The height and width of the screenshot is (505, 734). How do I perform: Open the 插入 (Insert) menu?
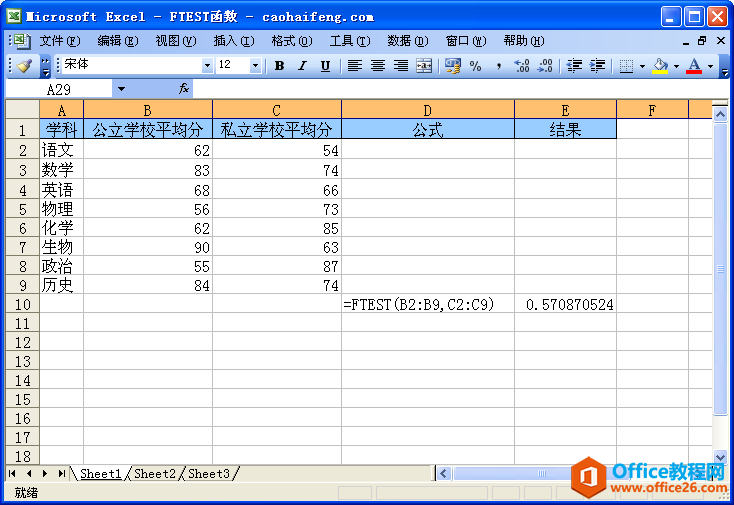(x=234, y=41)
